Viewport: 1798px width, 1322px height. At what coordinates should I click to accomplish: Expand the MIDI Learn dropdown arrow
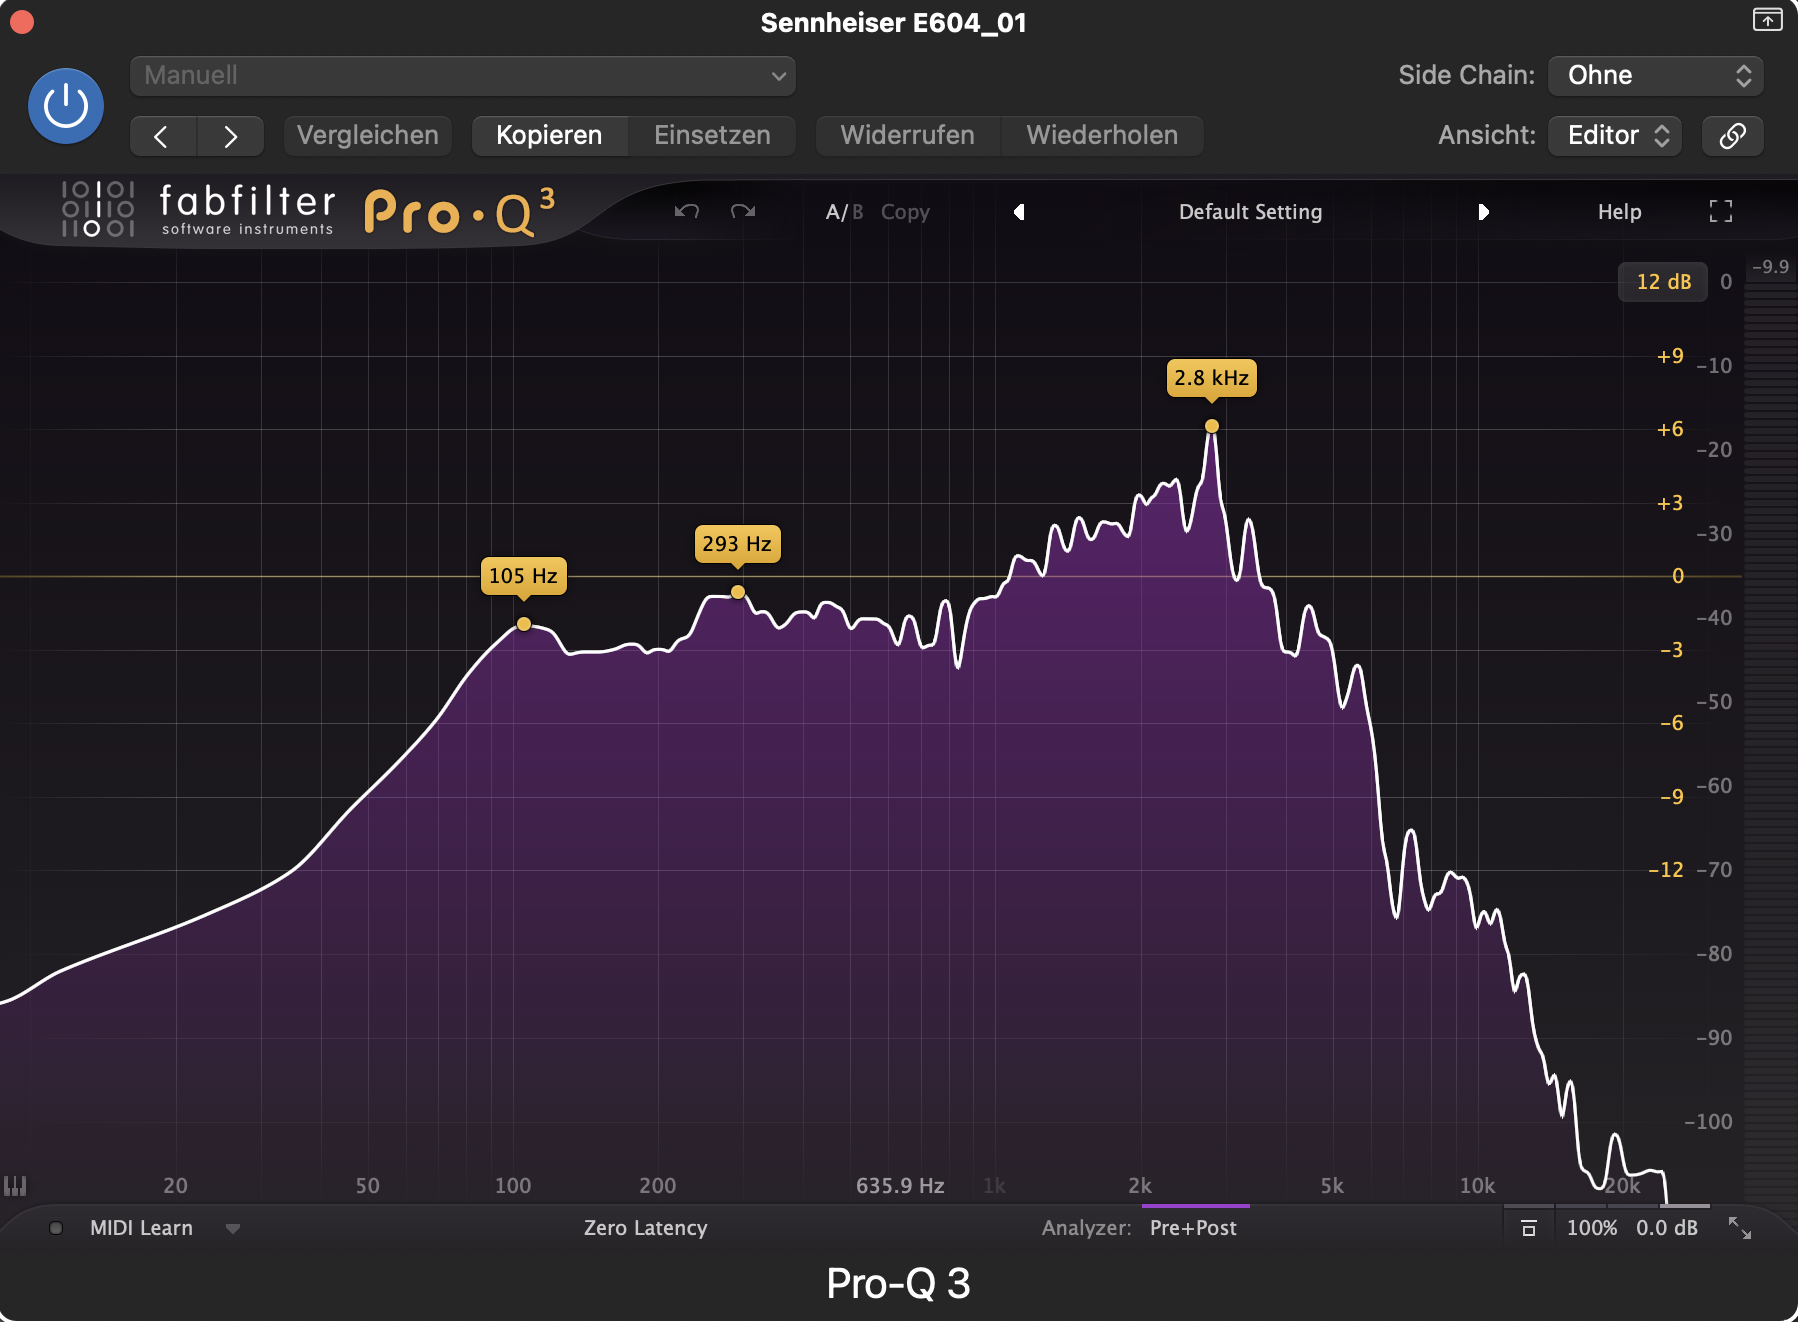coord(233,1229)
